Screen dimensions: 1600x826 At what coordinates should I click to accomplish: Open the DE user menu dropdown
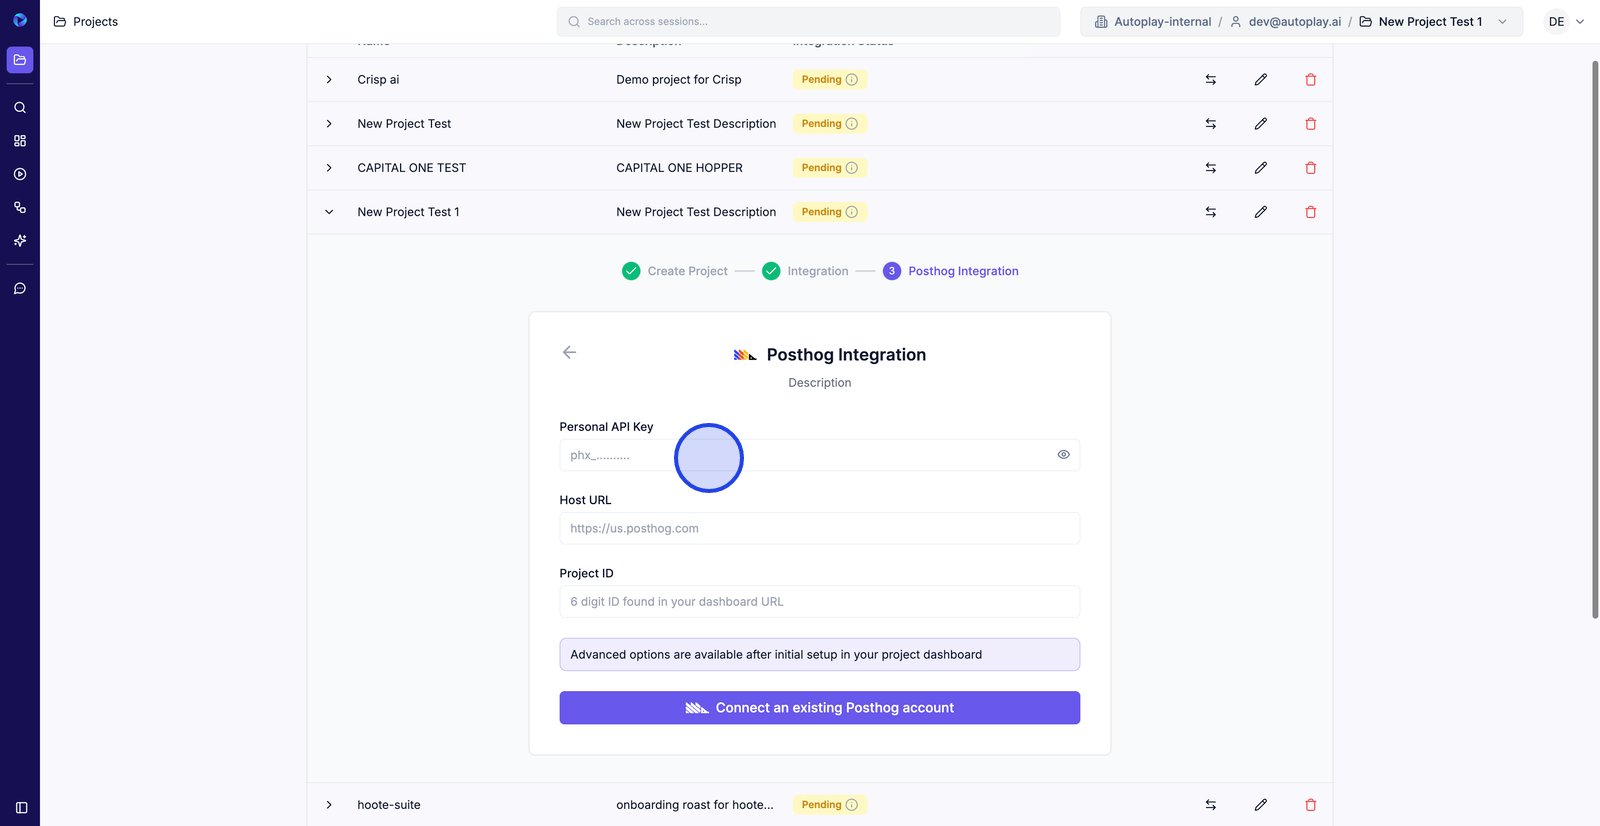pyautogui.click(x=1565, y=22)
